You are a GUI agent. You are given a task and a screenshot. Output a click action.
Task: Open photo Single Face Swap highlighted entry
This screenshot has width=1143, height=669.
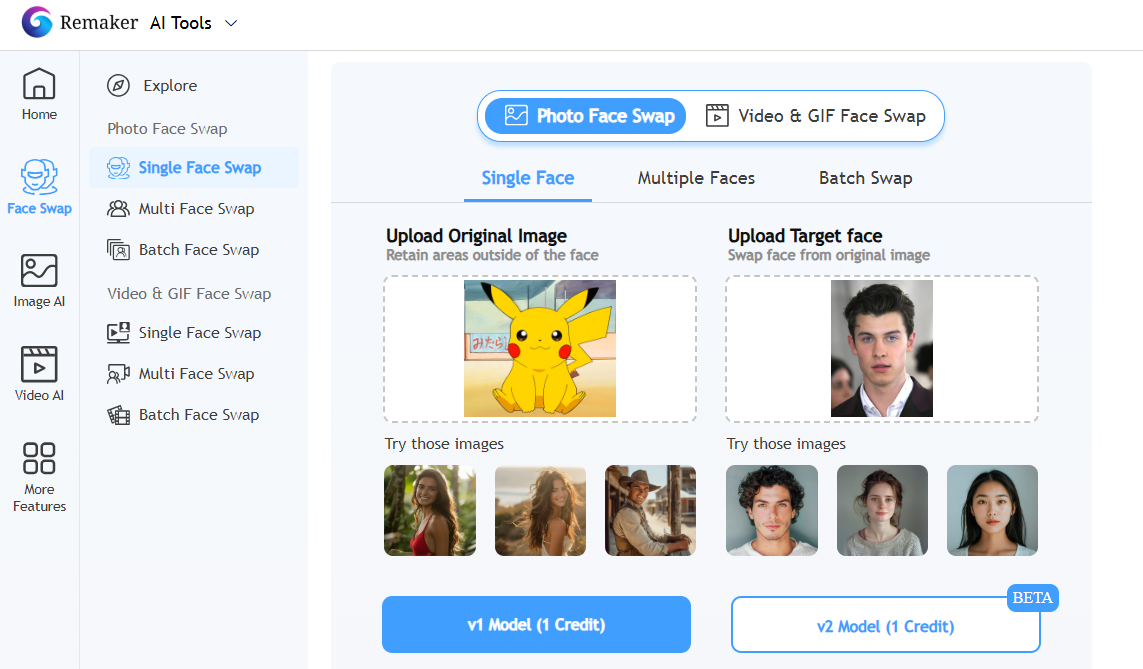pyautogui.click(x=194, y=168)
